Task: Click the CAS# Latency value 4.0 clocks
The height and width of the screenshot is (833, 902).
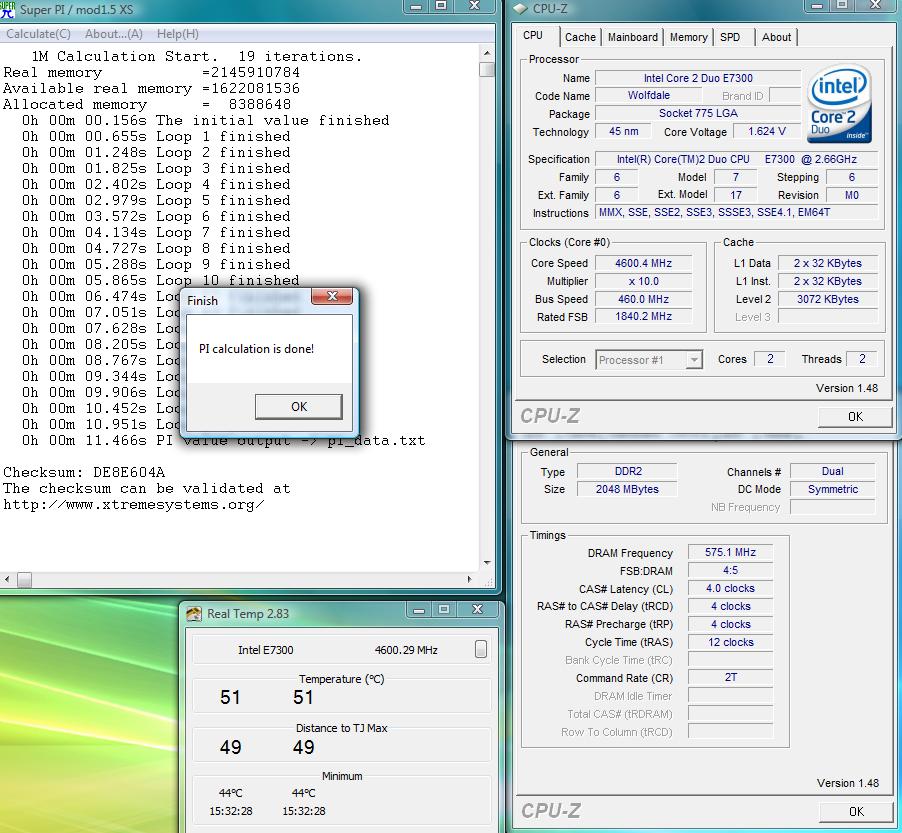Action: pyautogui.click(x=730, y=589)
